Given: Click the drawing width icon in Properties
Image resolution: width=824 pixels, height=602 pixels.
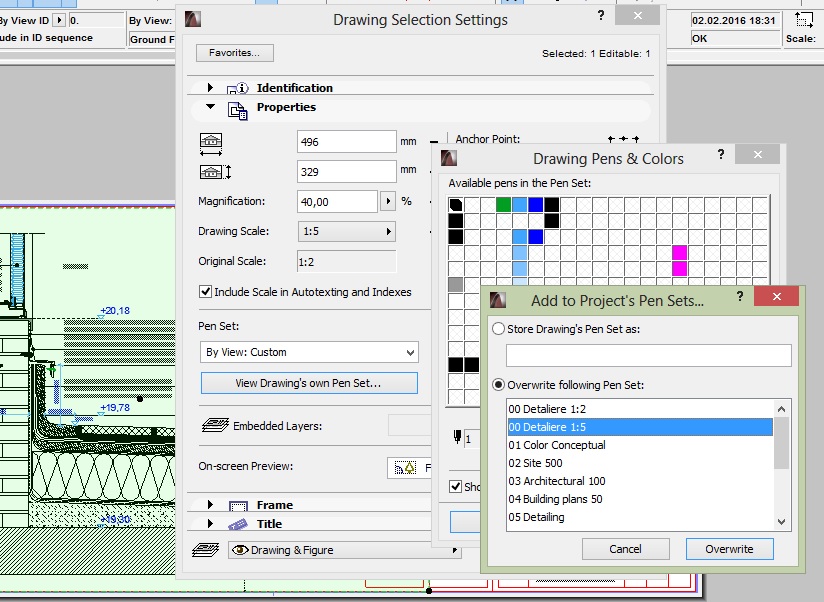Looking at the screenshot, I should tap(209, 142).
